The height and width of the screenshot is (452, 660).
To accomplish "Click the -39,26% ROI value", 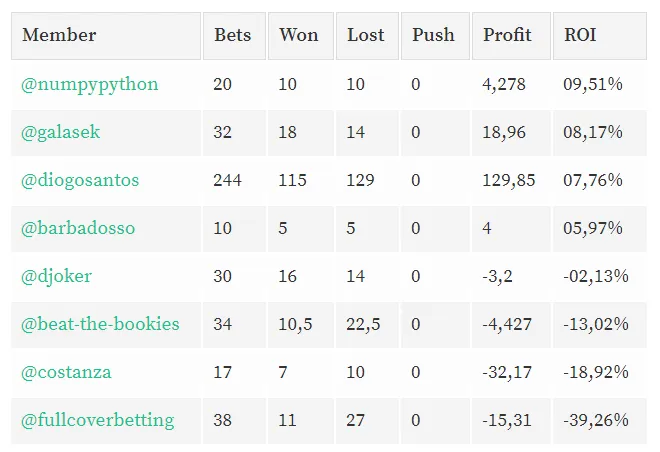I will 596,420.
